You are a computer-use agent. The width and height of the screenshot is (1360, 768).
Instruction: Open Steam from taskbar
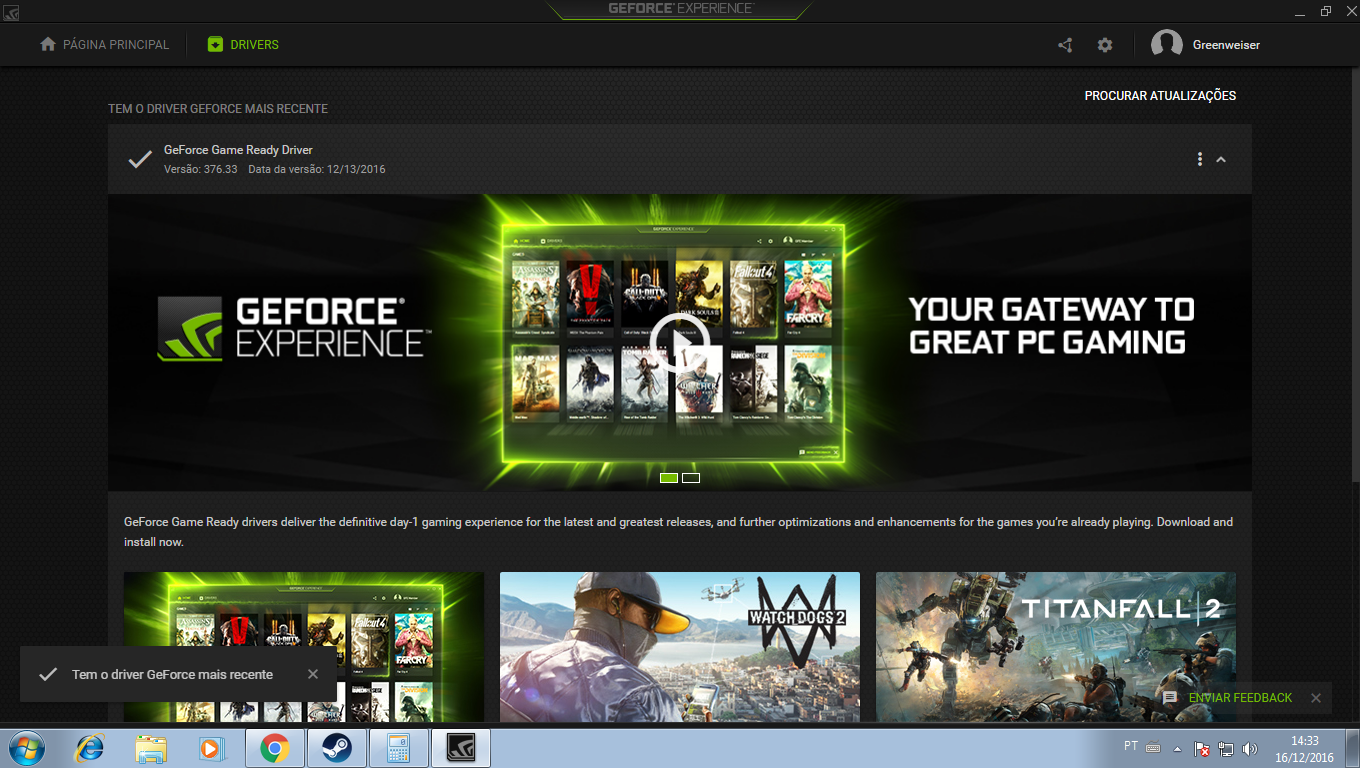336,748
